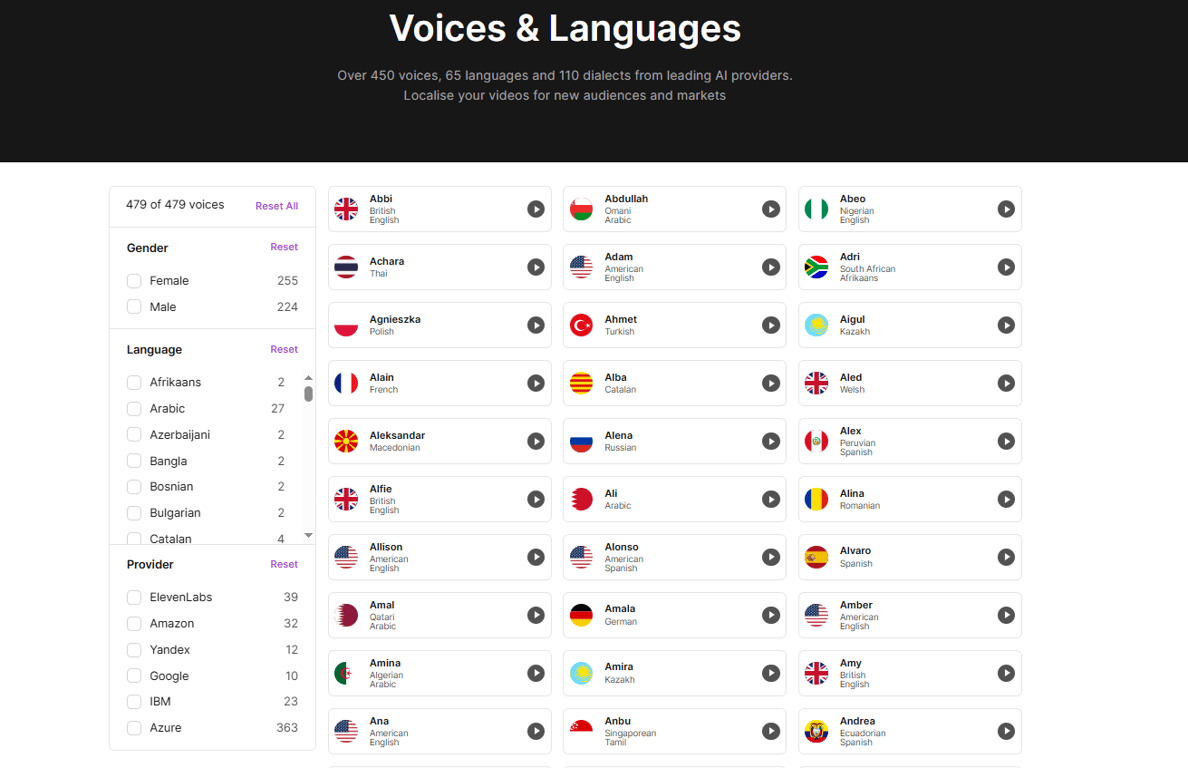Image resolution: width=1188 pixels, height=768 pixels.
Task: Play the Aled Welsh voice sample
Action: click(1005, 383)
